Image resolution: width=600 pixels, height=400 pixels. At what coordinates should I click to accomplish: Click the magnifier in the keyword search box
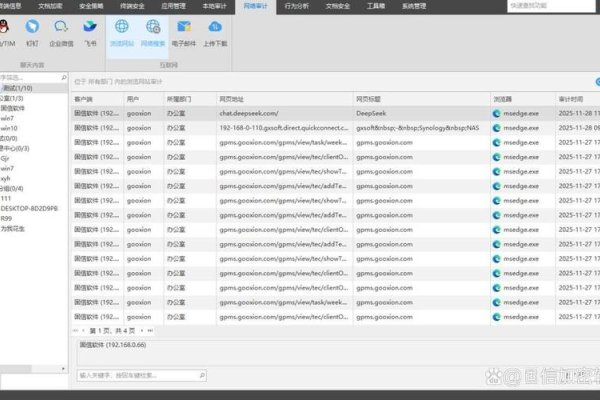click(202, 375)
